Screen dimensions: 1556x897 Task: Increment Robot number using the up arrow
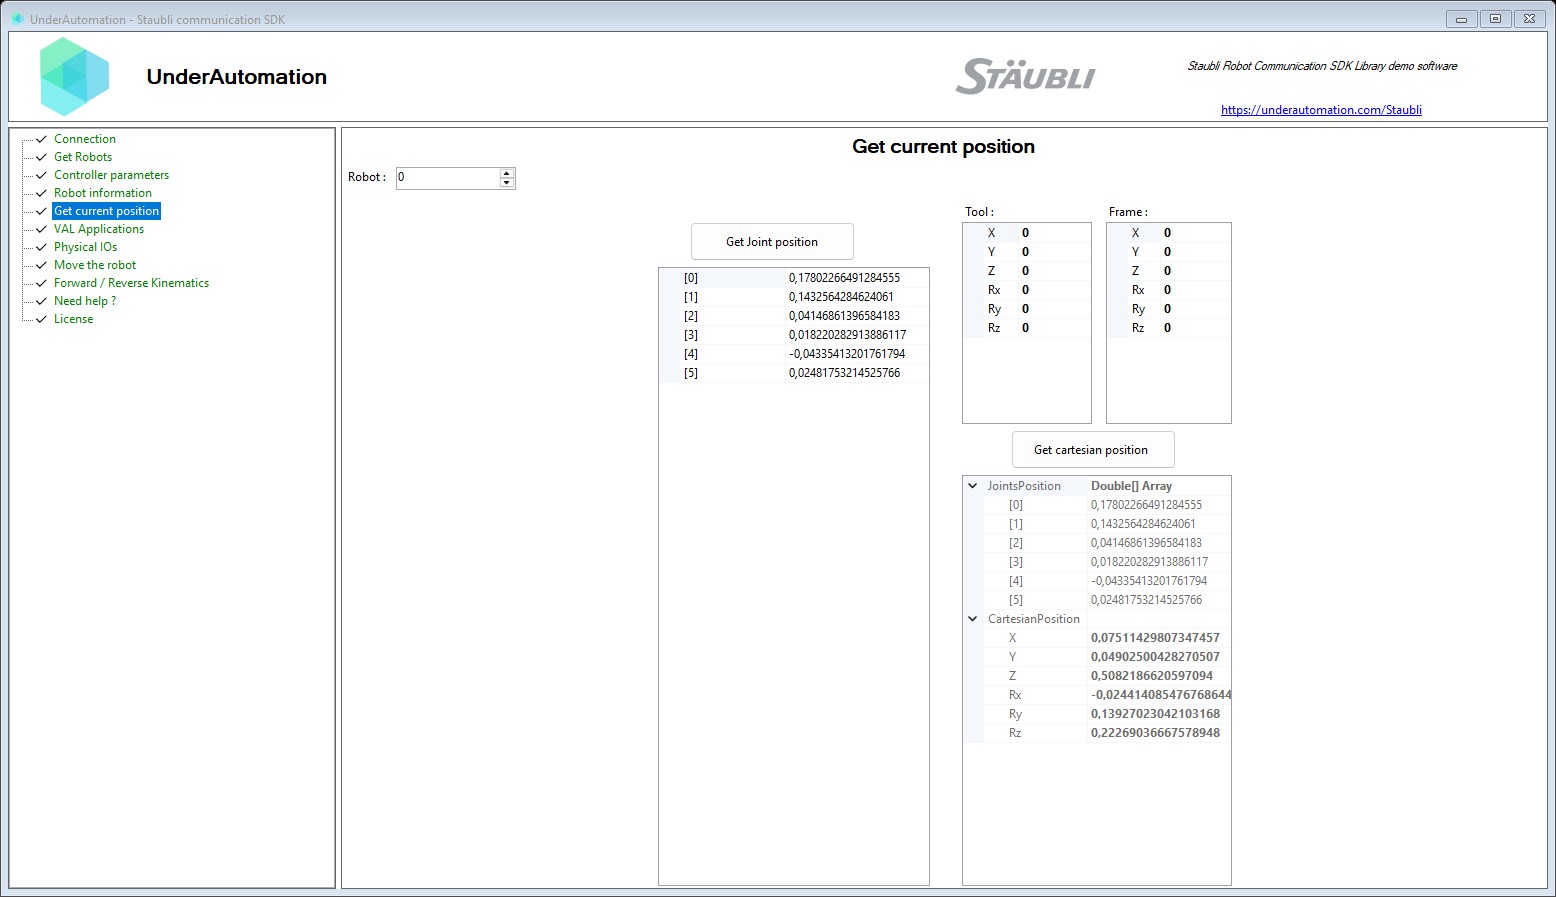click(x=508, y=173)
